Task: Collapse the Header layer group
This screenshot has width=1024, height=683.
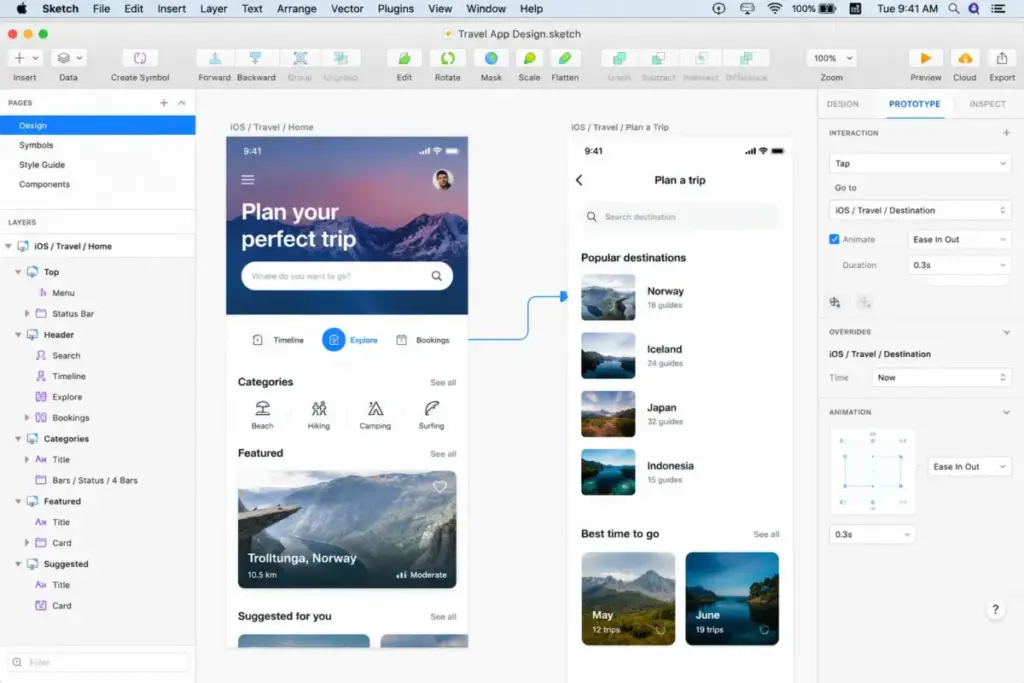Action: [x=18, y=334]
